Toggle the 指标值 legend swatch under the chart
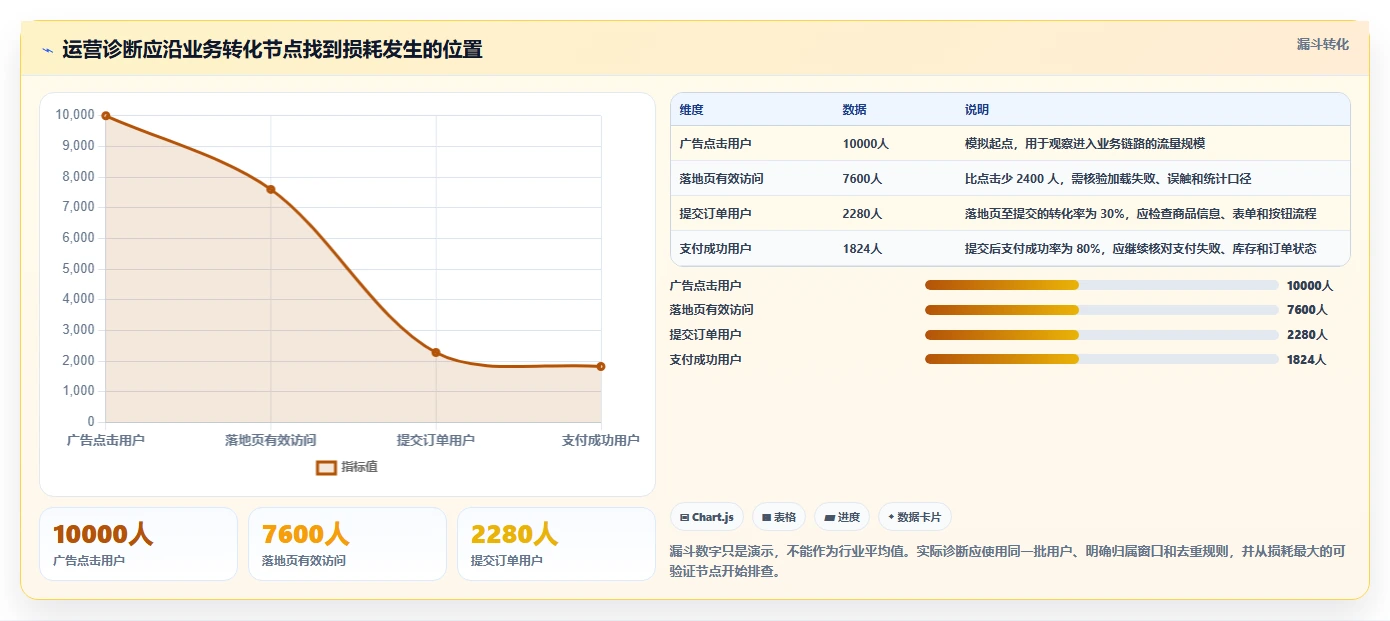 tap(326, 467)
